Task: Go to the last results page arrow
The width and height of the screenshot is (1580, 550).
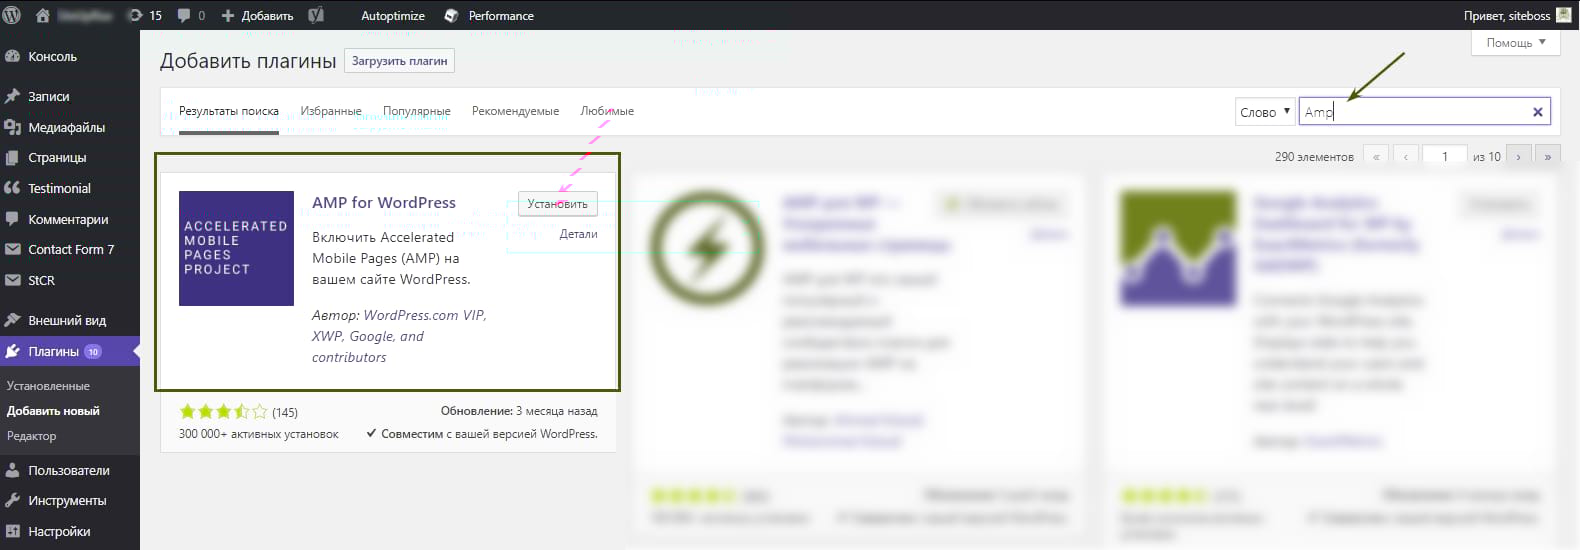Action: click(x=1547, y=156)
